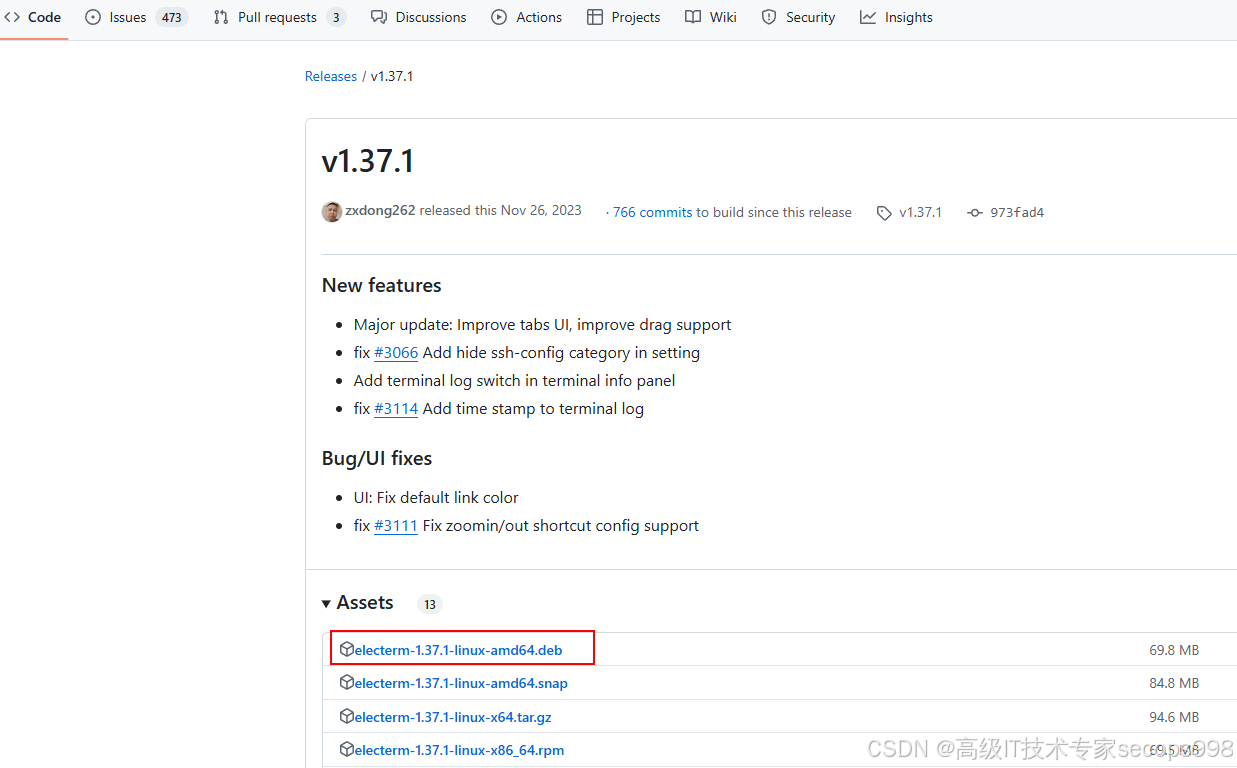
Task: Click 'Major update: Improve tabs UI' item
Action: [x=542, y=325]
